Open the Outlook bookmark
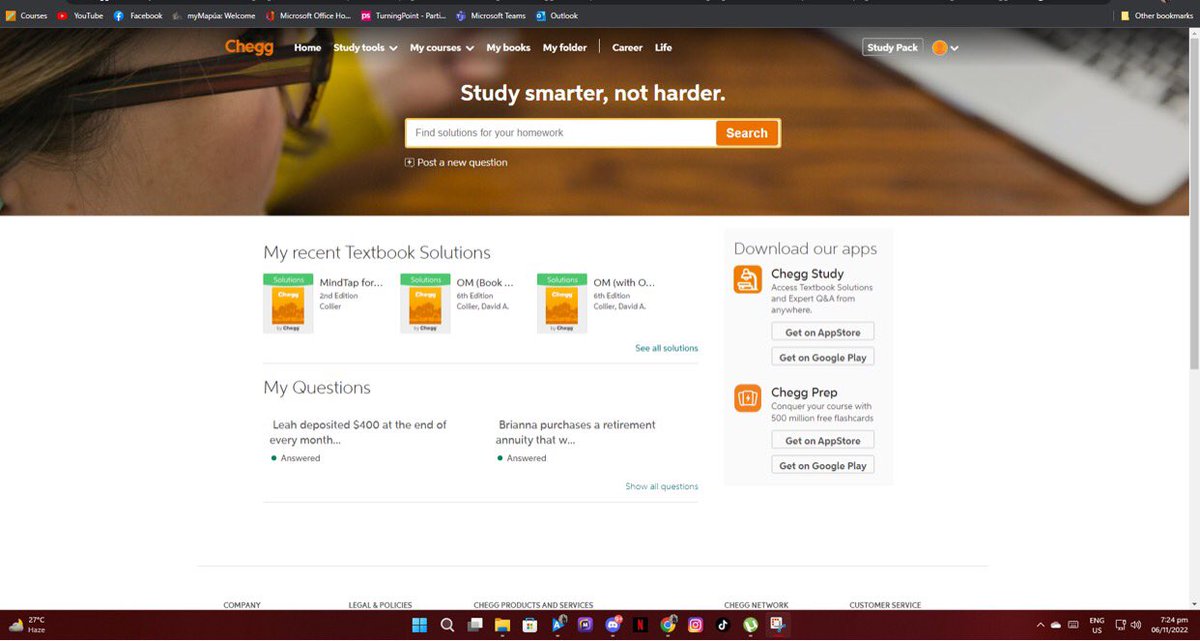 (557, 16)
